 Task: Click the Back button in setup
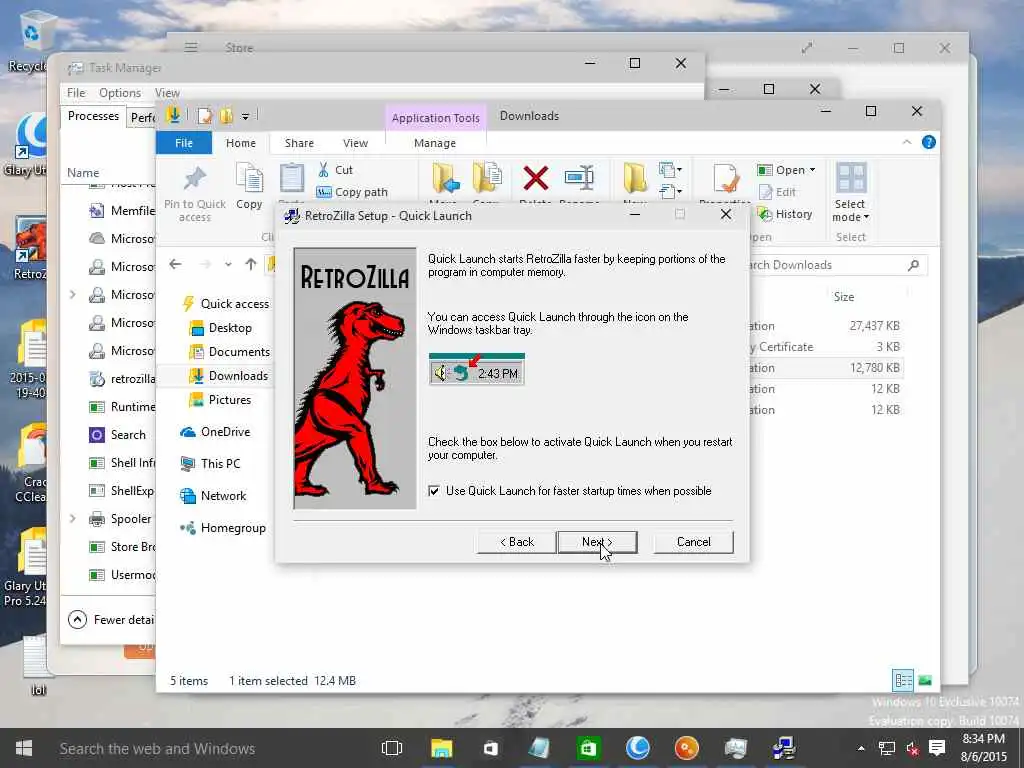(517, 542)
